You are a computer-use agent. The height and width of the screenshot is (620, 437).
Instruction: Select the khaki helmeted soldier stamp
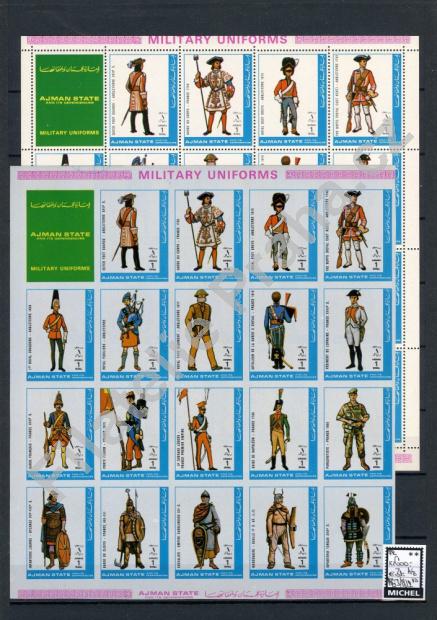point(209,335)
